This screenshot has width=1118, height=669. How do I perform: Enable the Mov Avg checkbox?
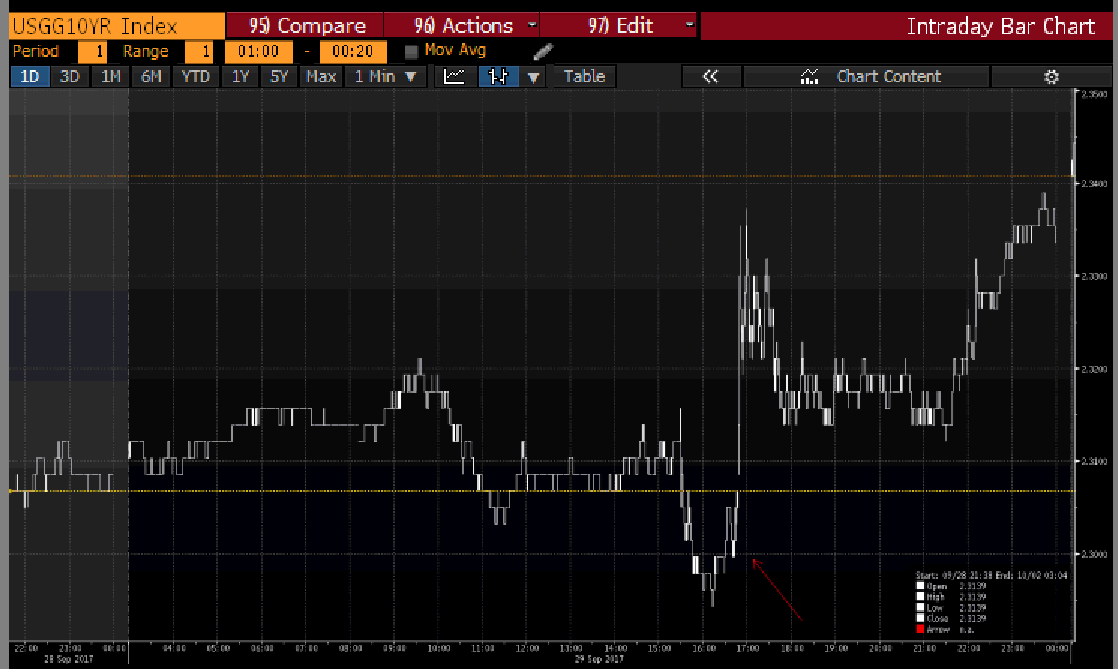coord(411,51)
